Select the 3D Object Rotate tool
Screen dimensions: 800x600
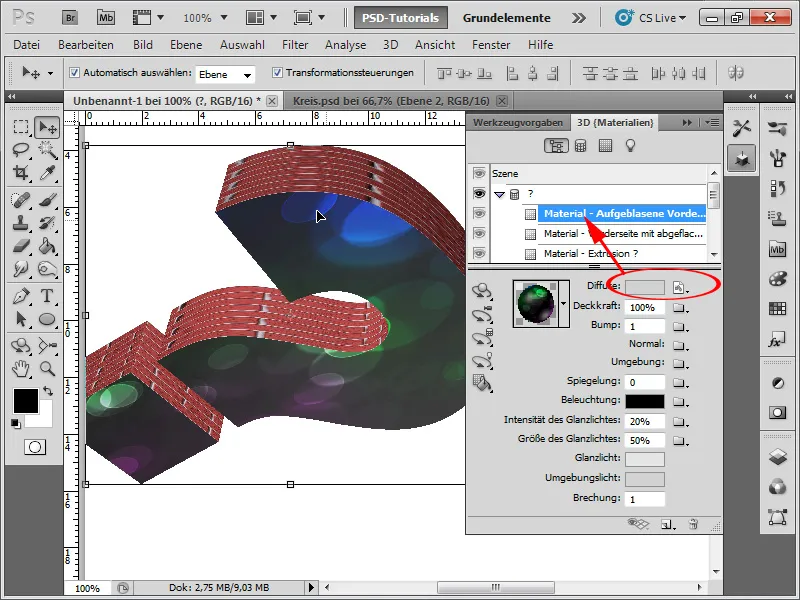tap(20, 345)
